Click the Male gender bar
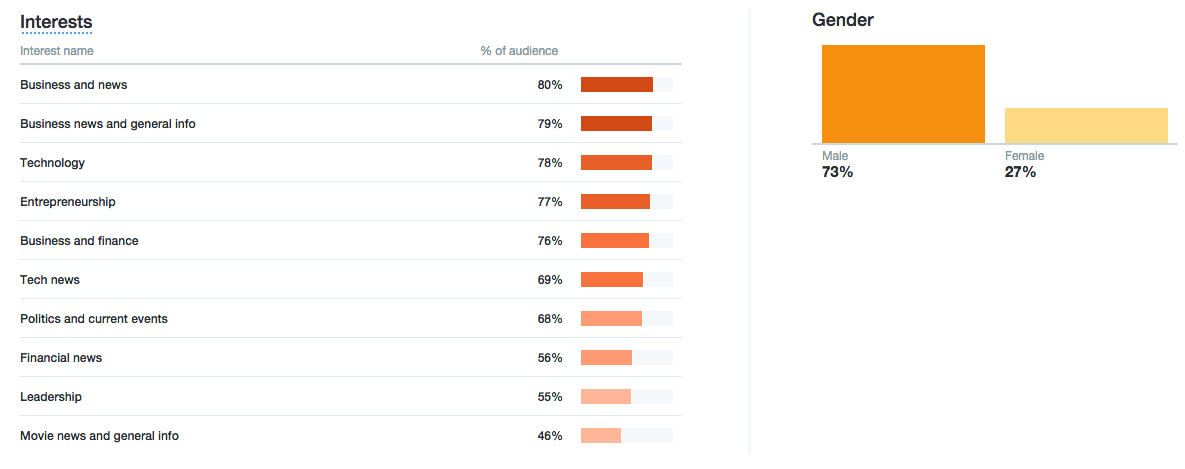This screenshot has height=469, width=1185. [x=903, y=94]
